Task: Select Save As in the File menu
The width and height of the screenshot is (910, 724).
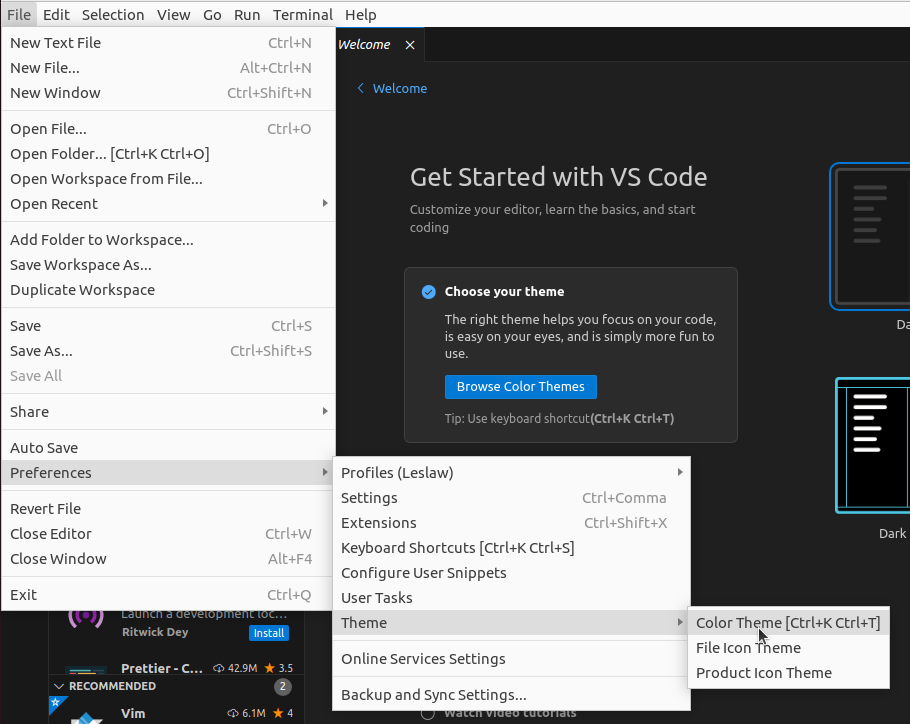Action: (168, 350)
